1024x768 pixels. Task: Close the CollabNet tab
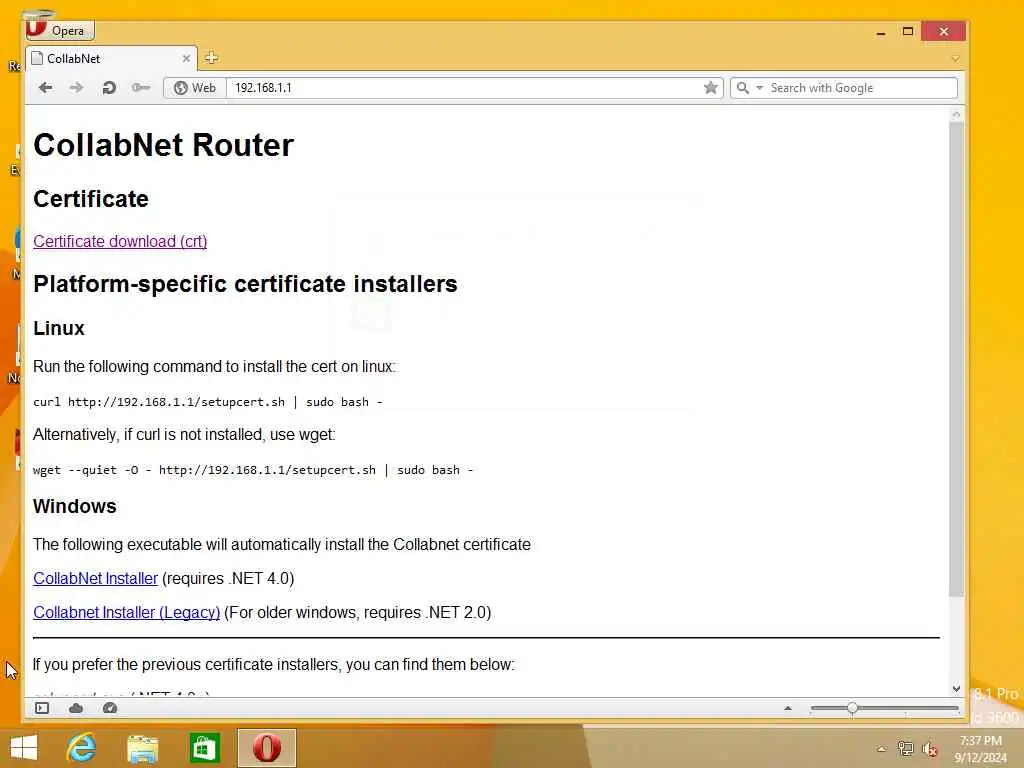(x=186, y=59)
